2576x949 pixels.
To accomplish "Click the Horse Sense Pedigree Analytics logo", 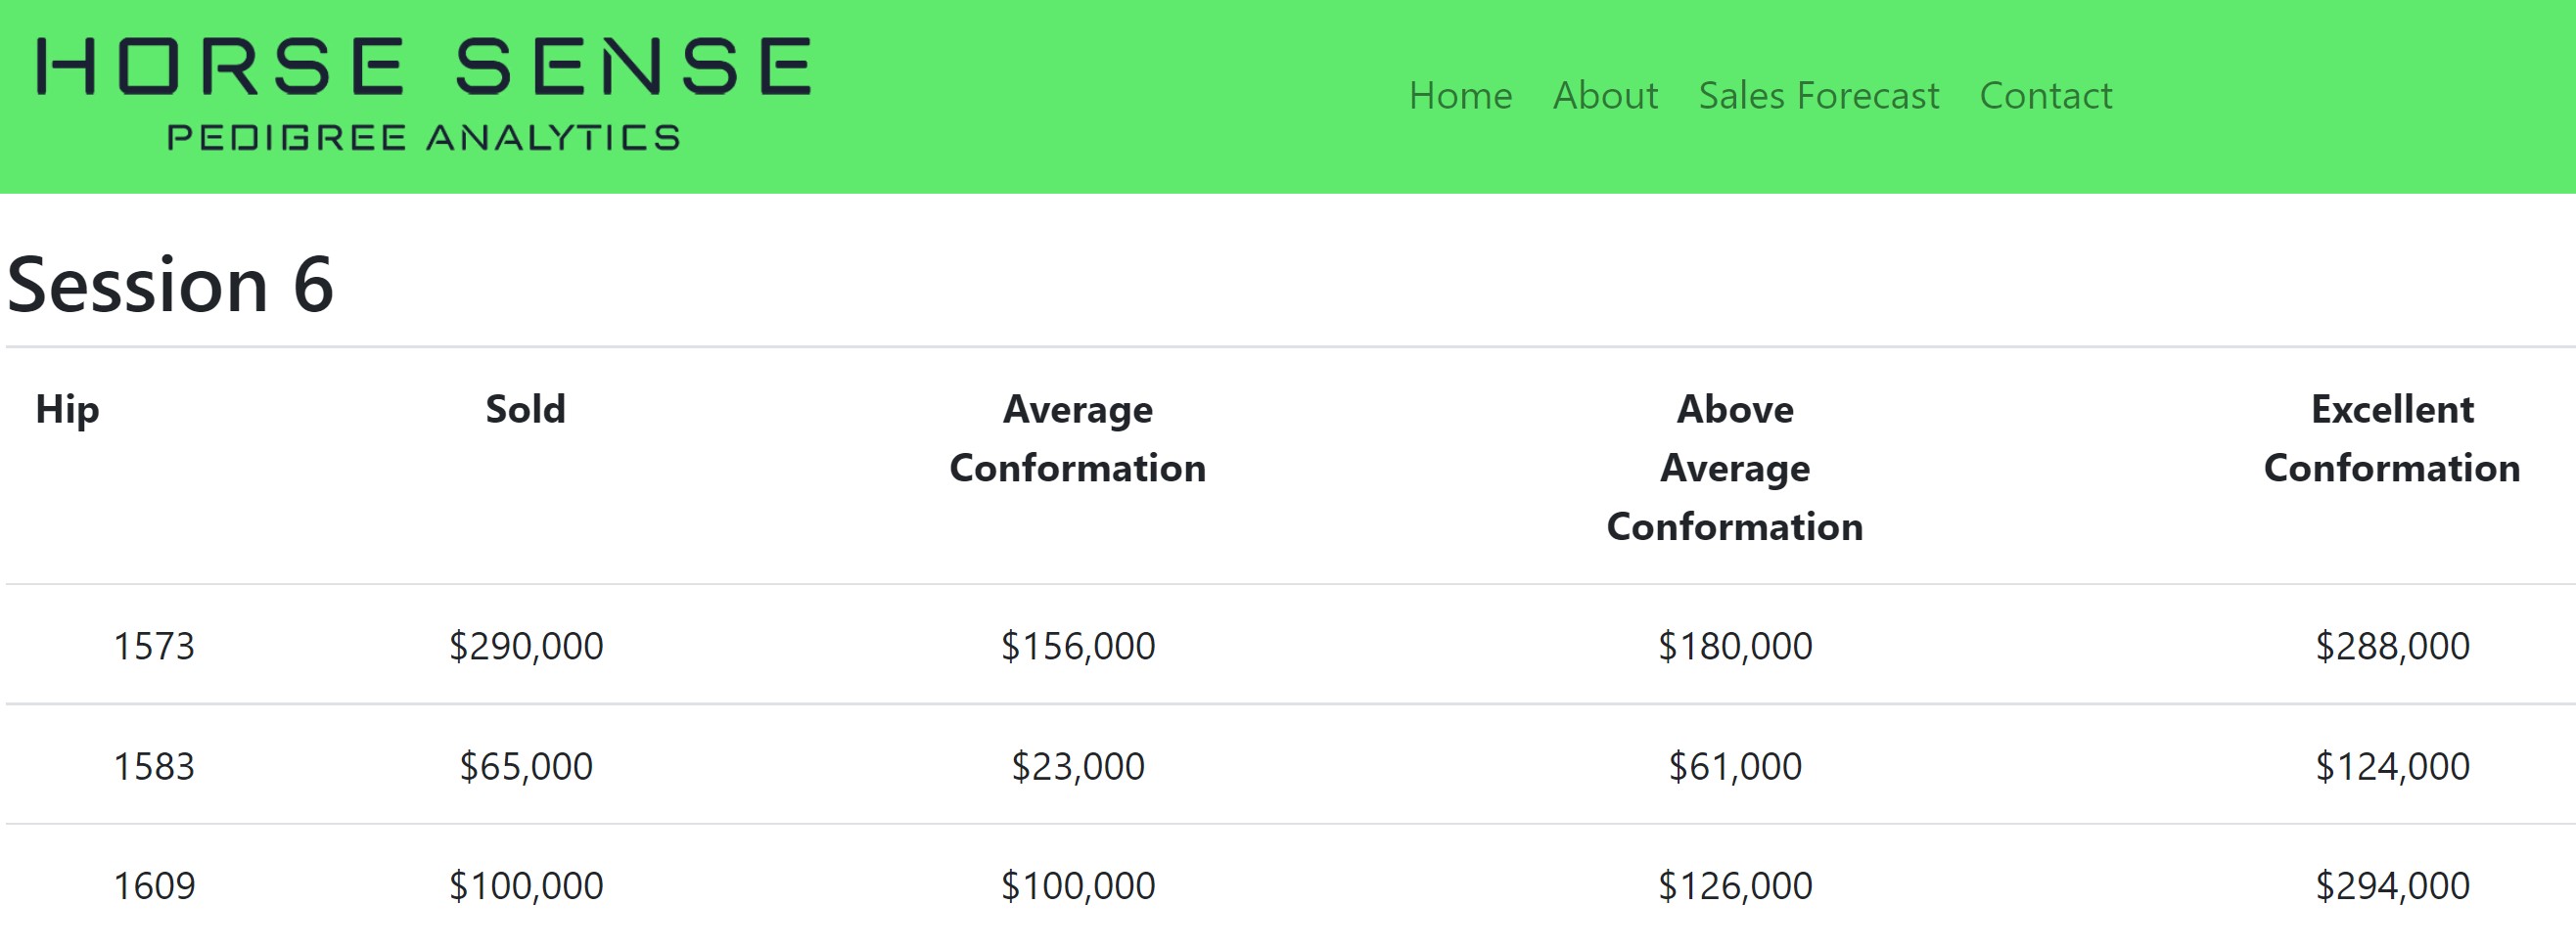I will [x=423, y=95].
